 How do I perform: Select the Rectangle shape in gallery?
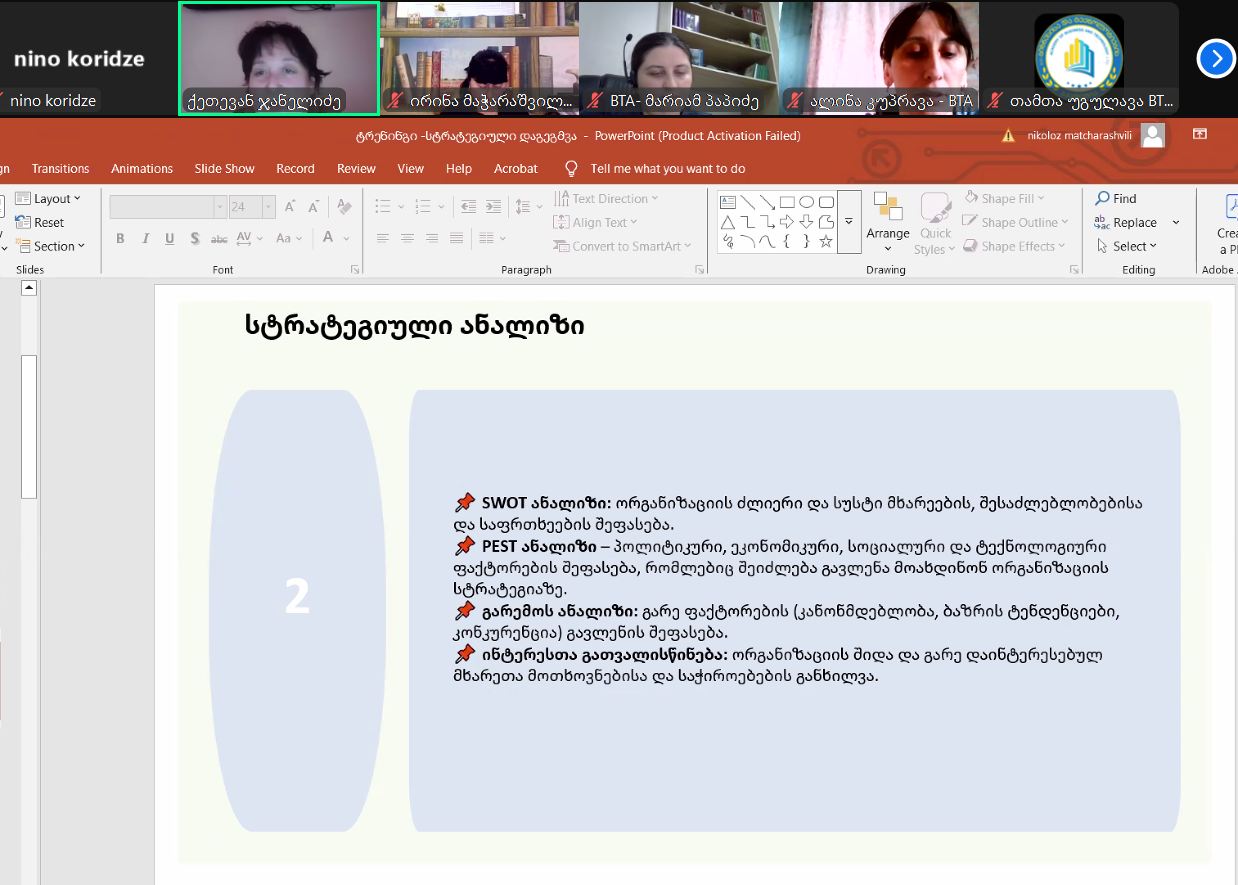pos(787,202)
